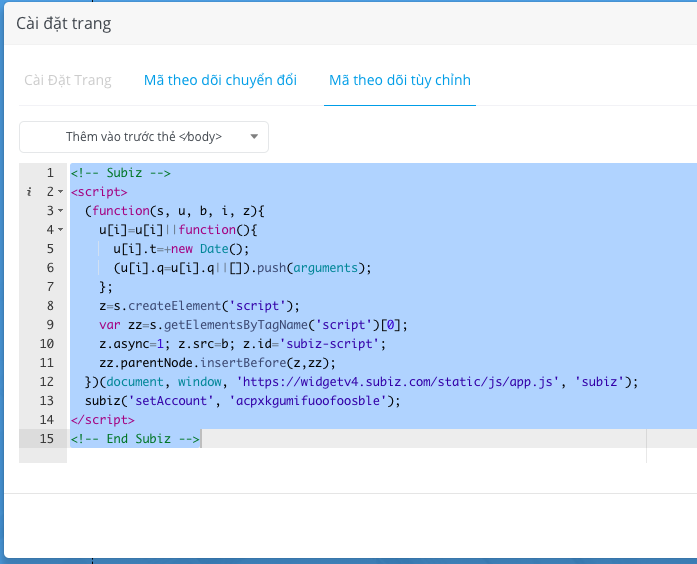Open the 'Thêm vào trước thẻ </body>' dropdown
The height and width of the screenshot is (564, 697).
[x=144, y=137]
